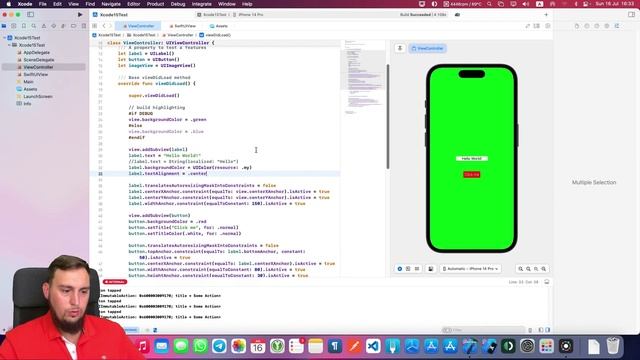
Task: Switch to the ViewController editor tab
Action: (x=138, y=26)
